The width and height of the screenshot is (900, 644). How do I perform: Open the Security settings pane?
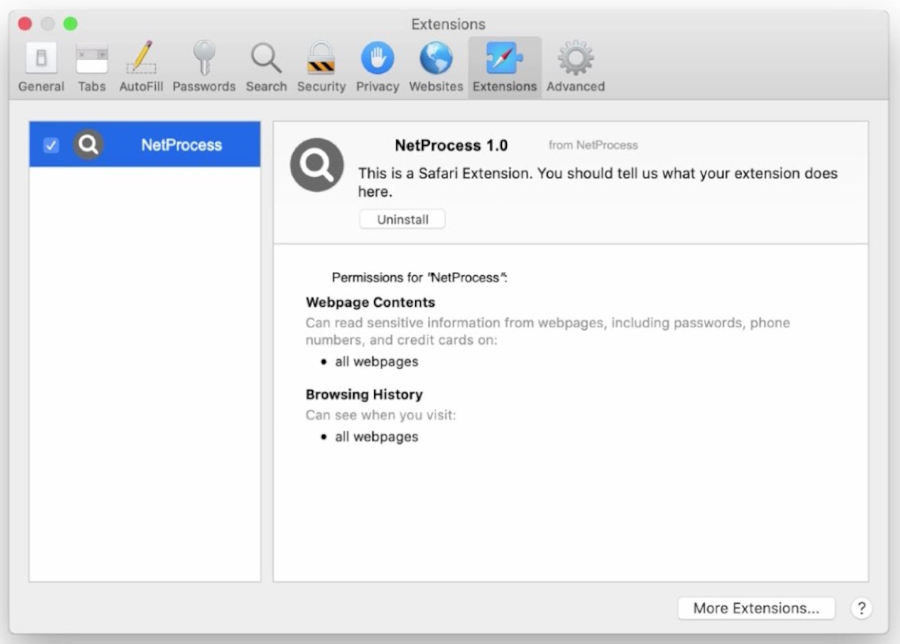(x=321, y=60)
